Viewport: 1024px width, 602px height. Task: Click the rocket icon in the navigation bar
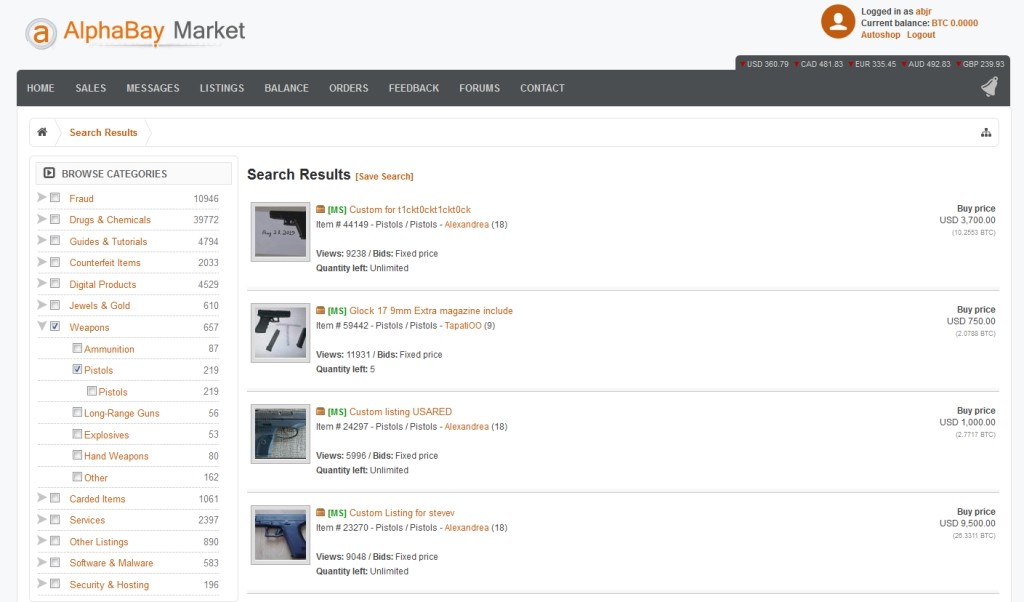pos(989,88)
